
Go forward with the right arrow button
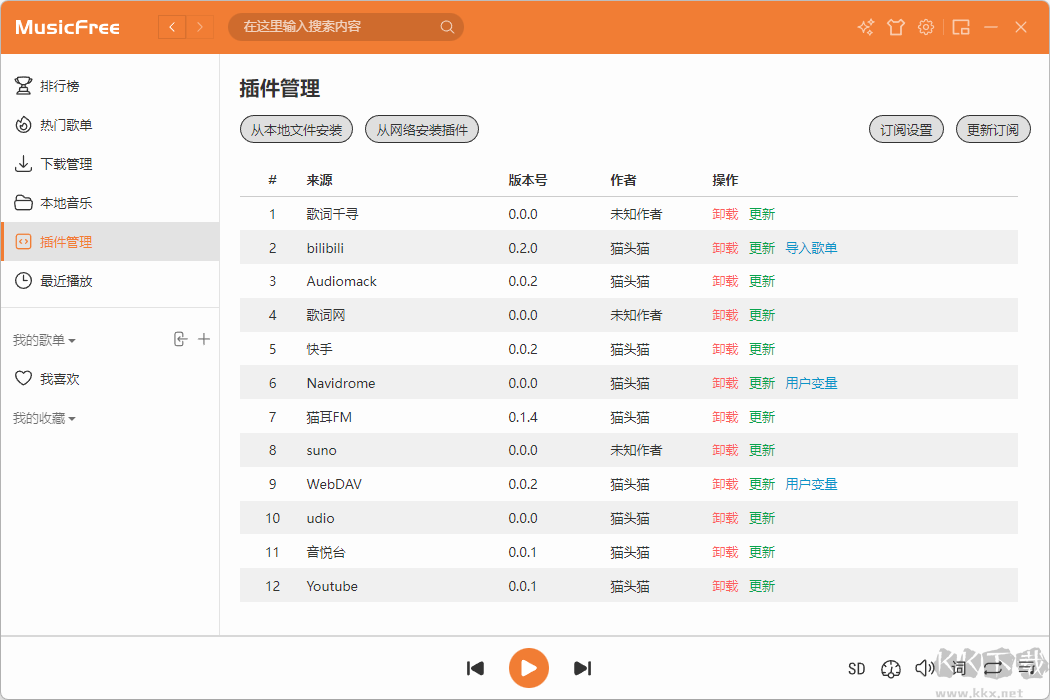pyautogui.click(x=200, y=27)
